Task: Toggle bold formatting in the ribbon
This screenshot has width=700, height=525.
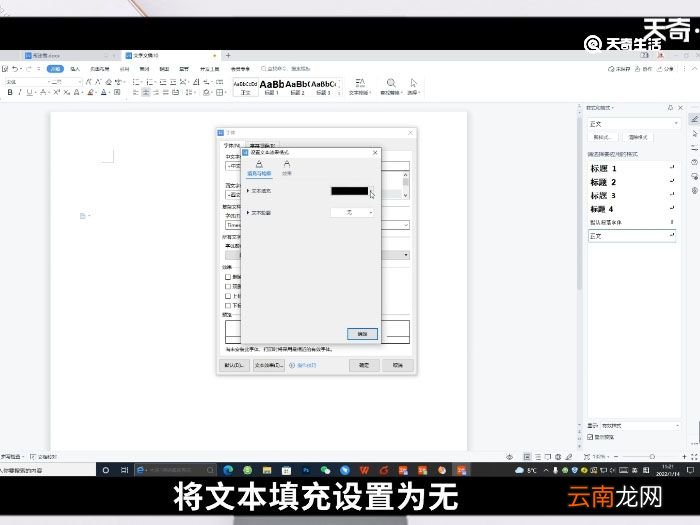Action: tap(10, 92)
